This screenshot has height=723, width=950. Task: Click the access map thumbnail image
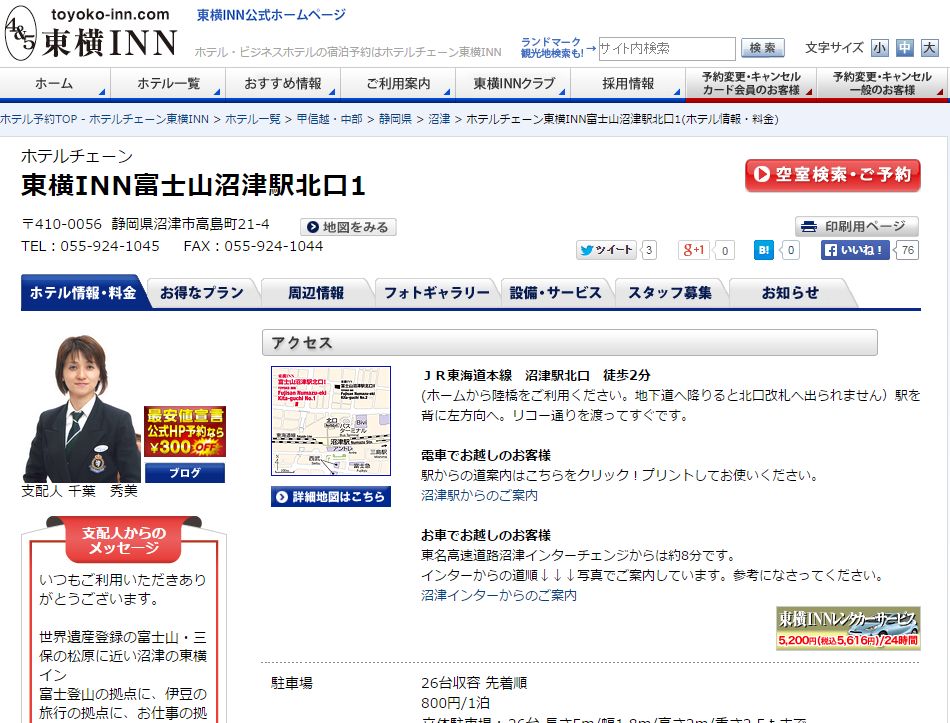[331, 421]
